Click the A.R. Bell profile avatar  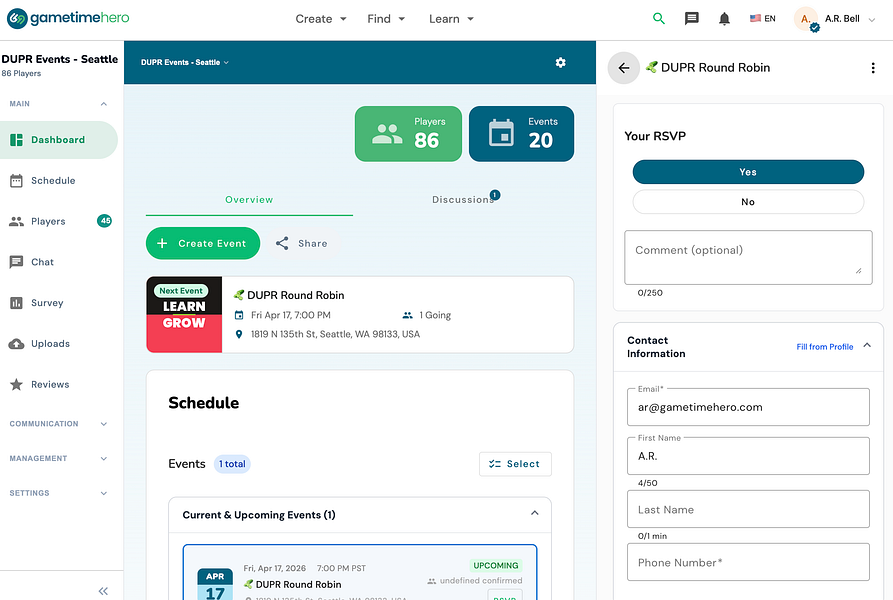pyautogui.click(x=806, y=19)
